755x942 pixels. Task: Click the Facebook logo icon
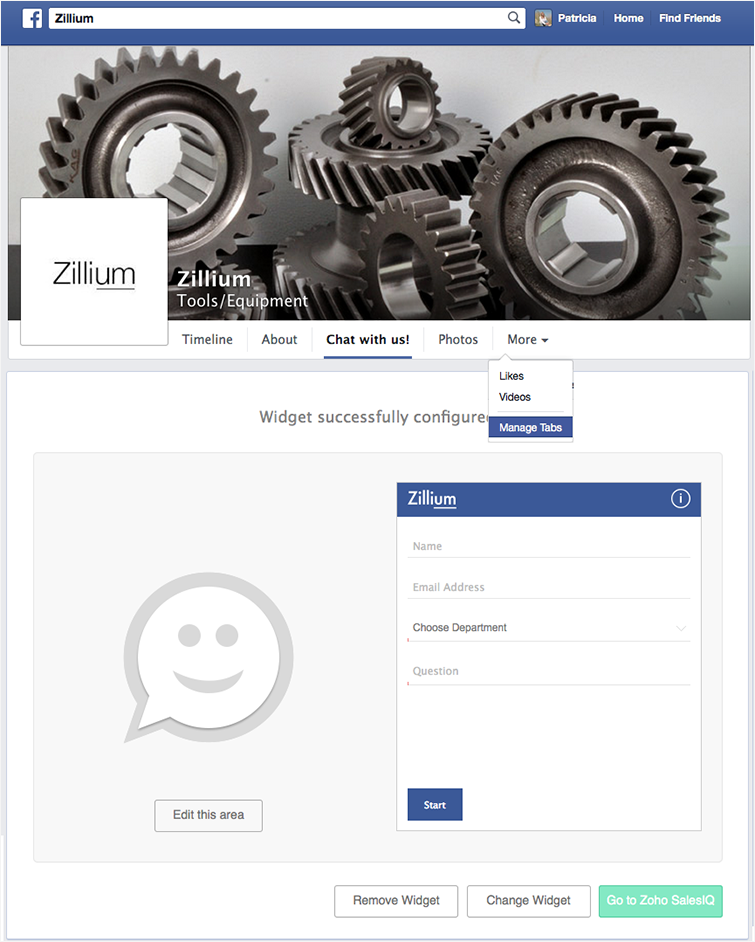click(32, 18)
